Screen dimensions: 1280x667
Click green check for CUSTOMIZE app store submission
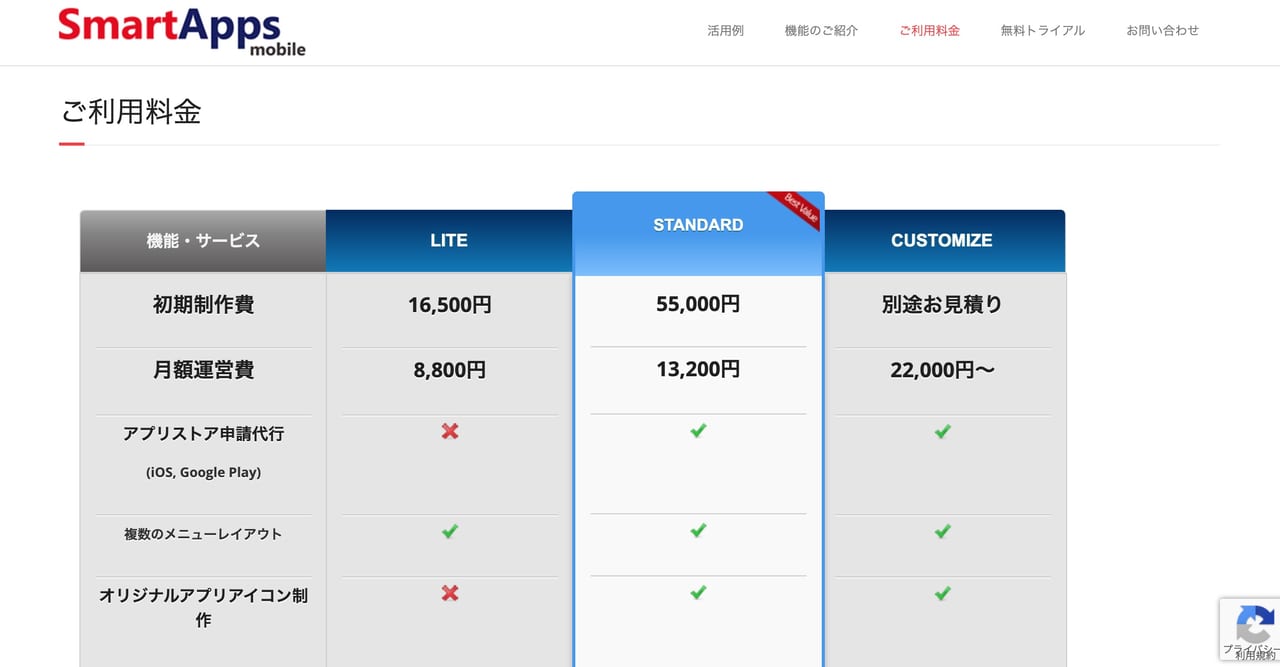coord(942,431)
